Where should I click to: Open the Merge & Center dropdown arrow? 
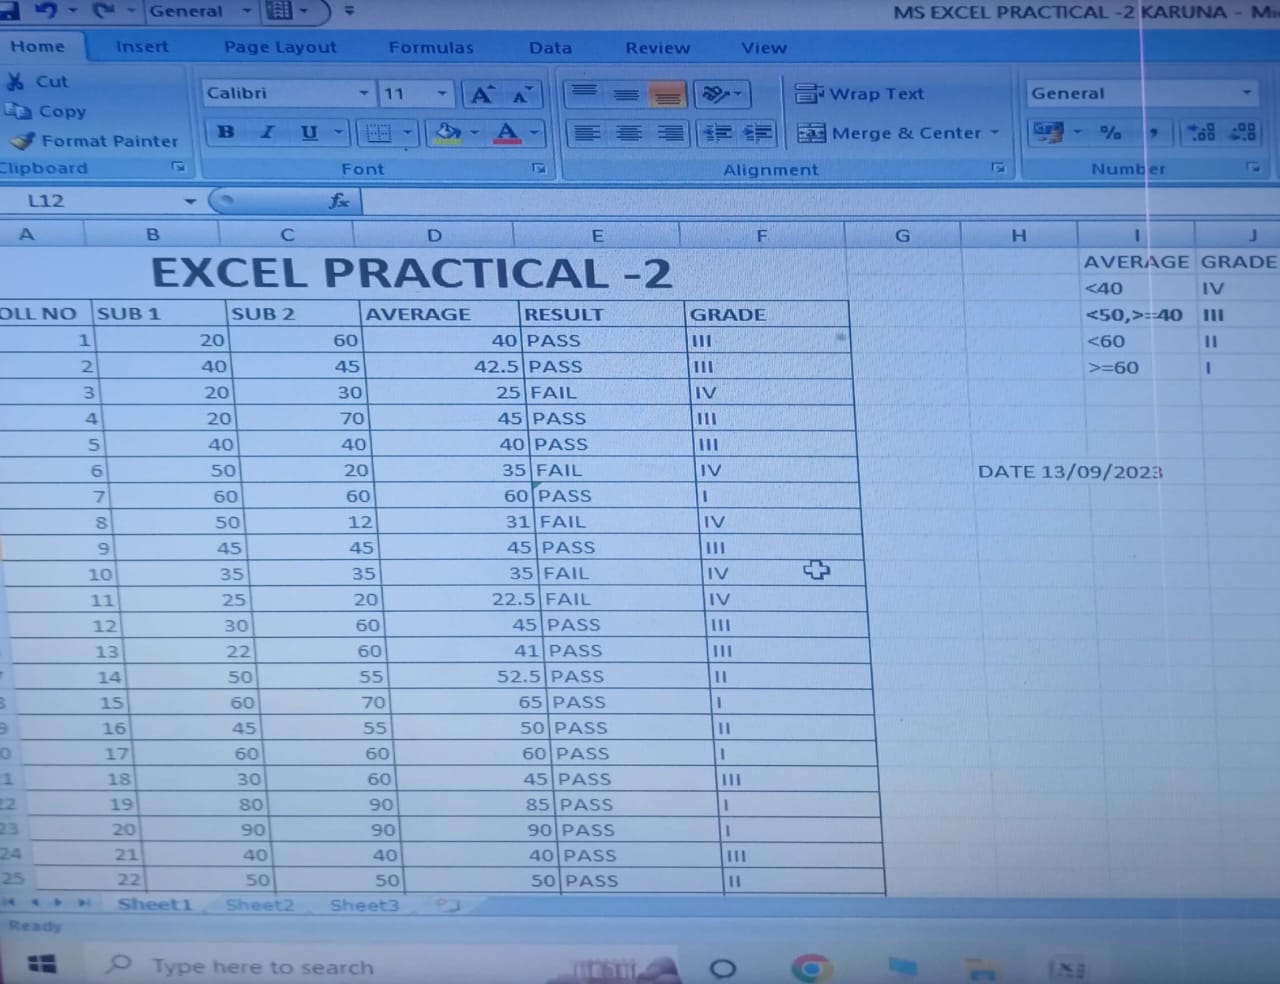click(x=995, y=133)
